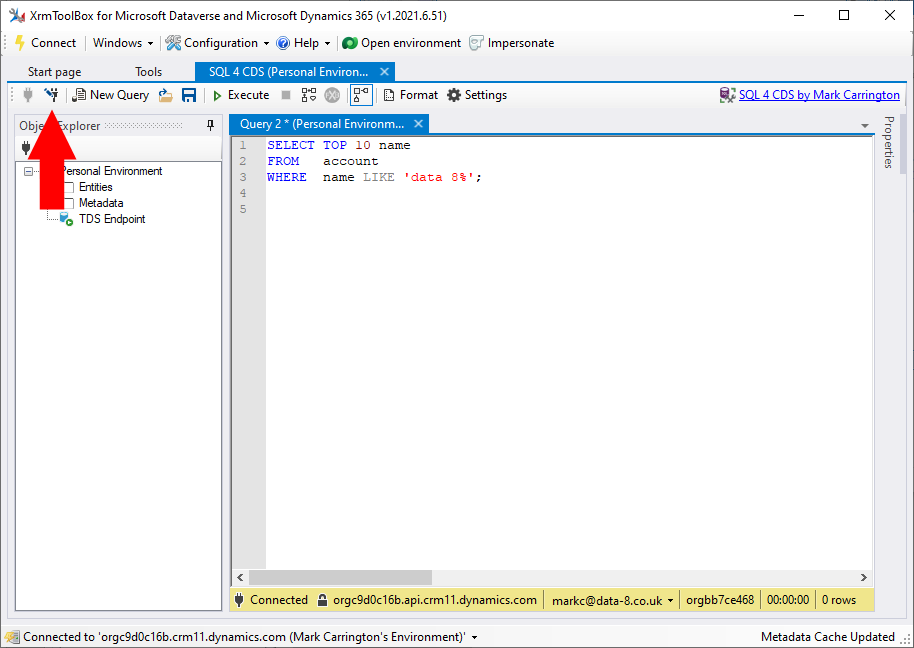914x648 pixels.
Task: Switch to the Tools tab
Action: coord(148,72)
